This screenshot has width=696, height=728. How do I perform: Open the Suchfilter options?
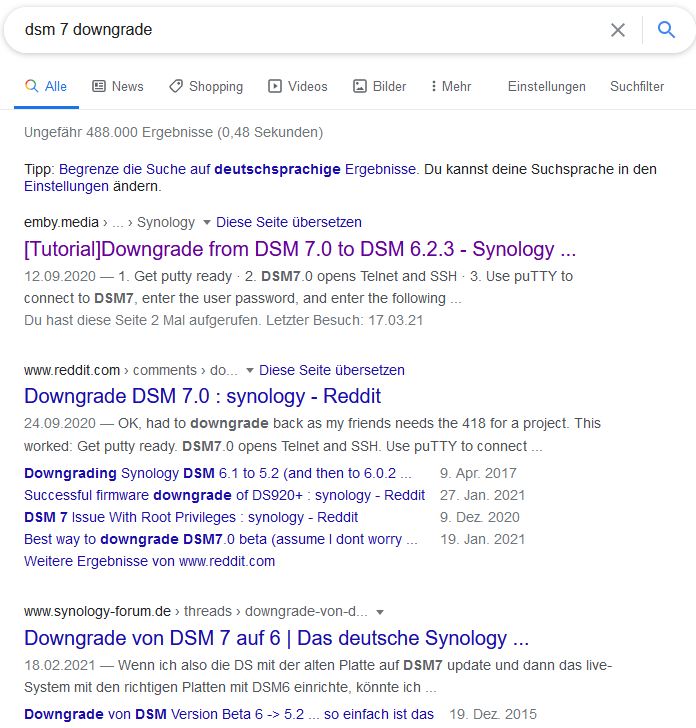[637, 86]
